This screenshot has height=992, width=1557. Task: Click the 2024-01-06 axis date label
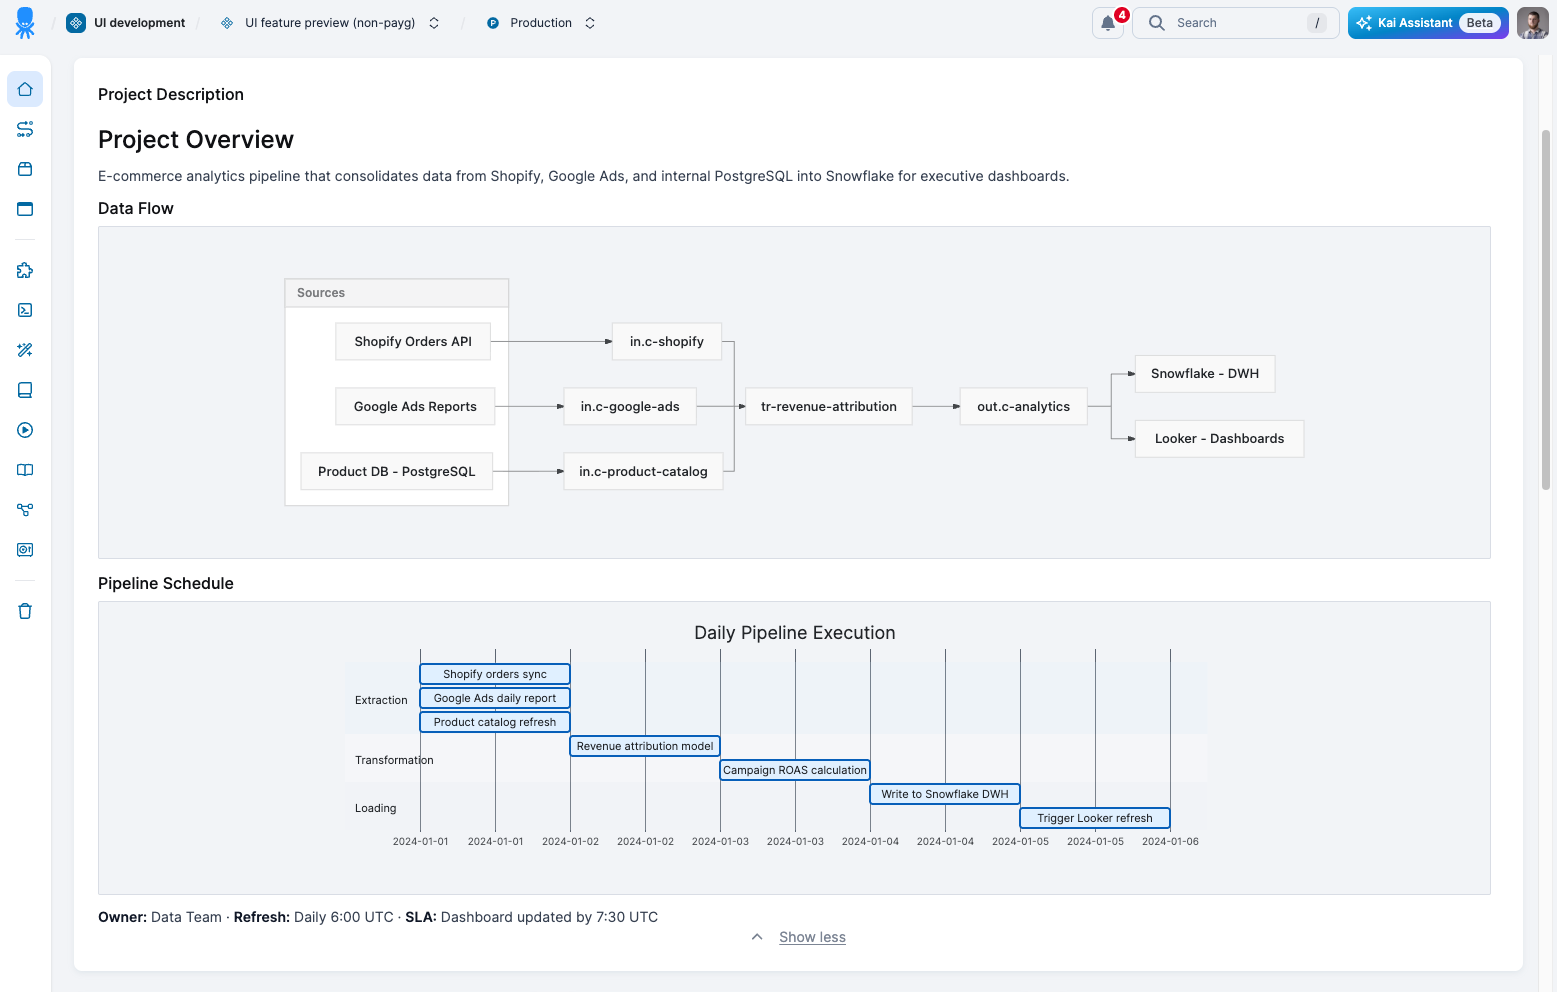point(1170,841)
